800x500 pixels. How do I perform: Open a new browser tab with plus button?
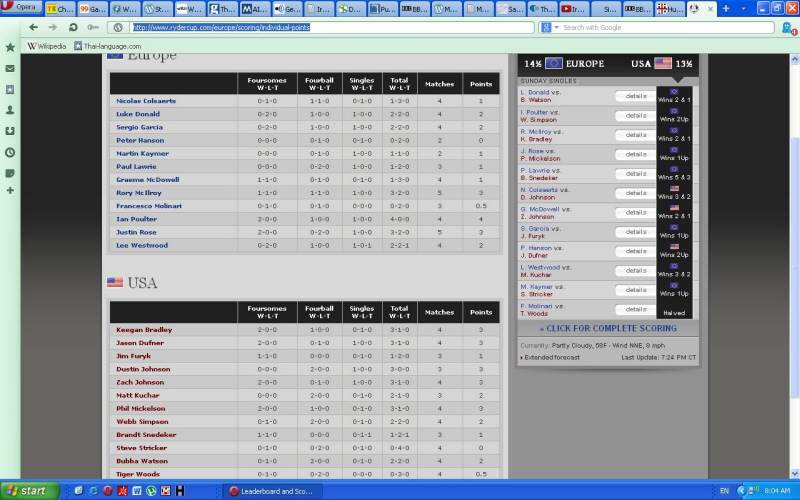726,9
